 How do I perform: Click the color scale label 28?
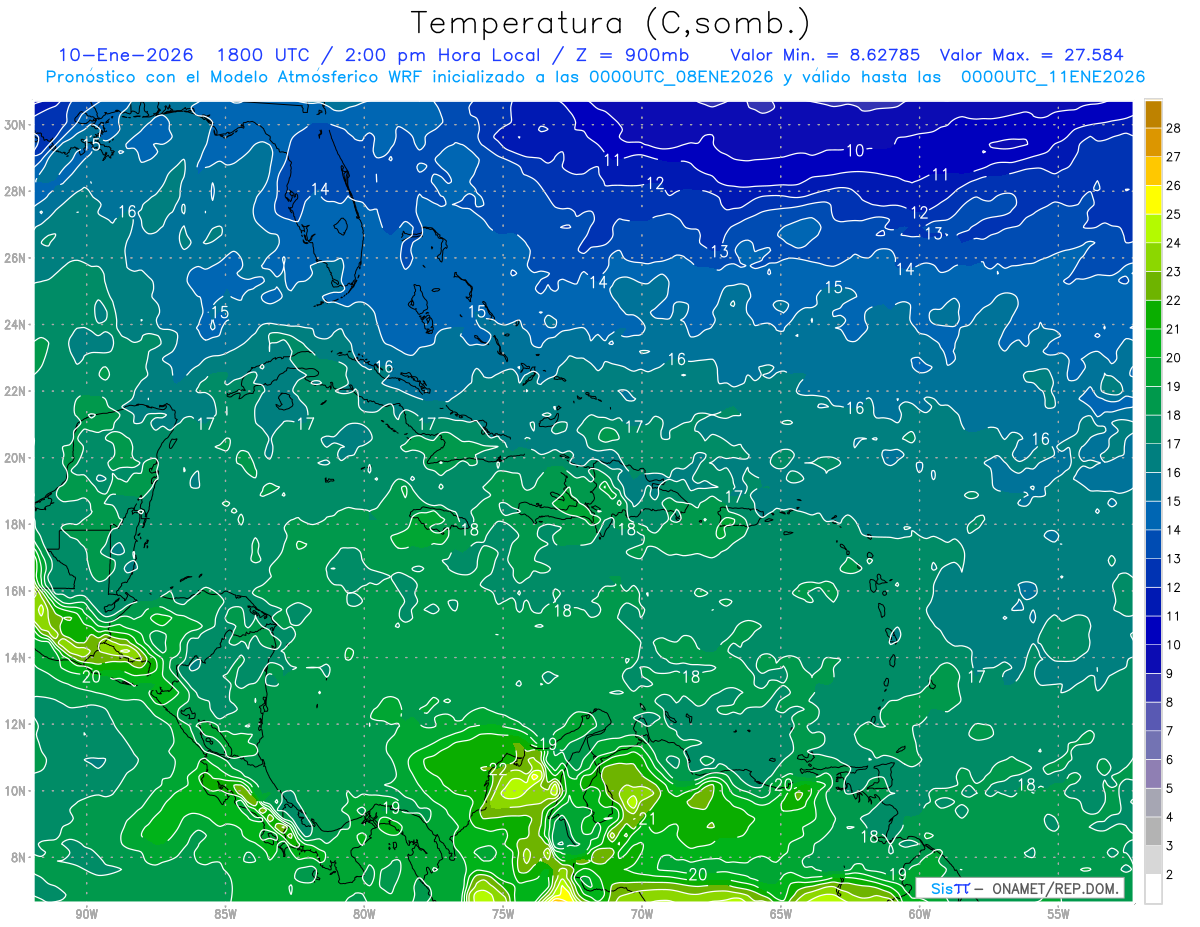(1174, 127)
